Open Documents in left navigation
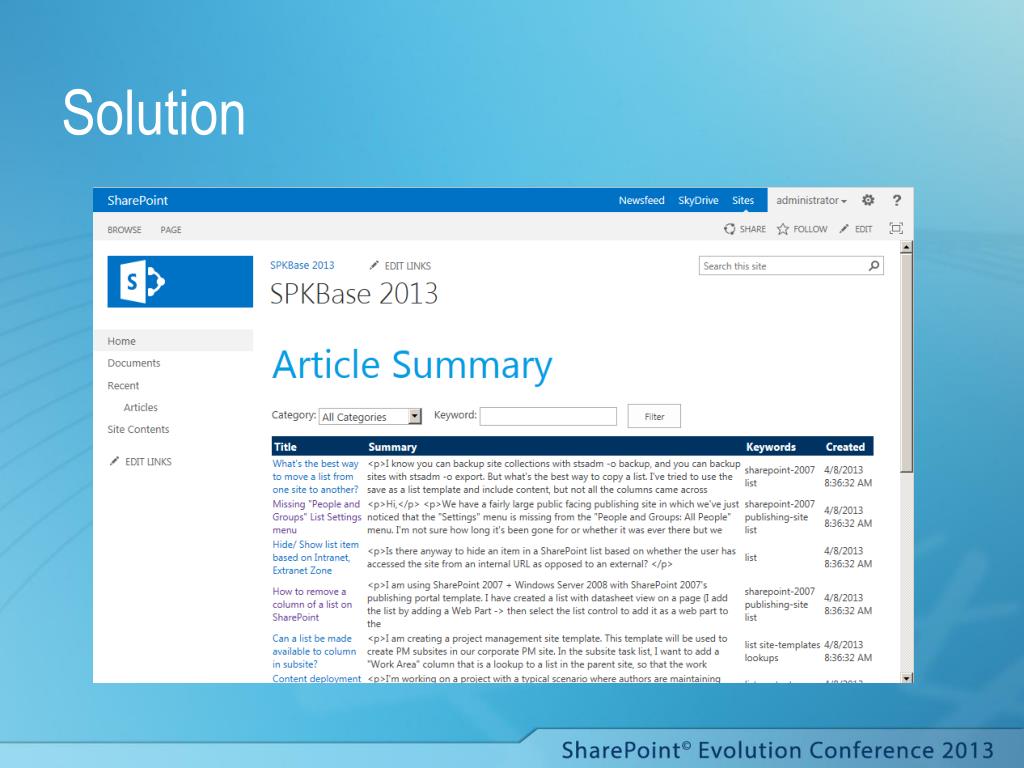The image size is (1024, 768). point(134,363)
